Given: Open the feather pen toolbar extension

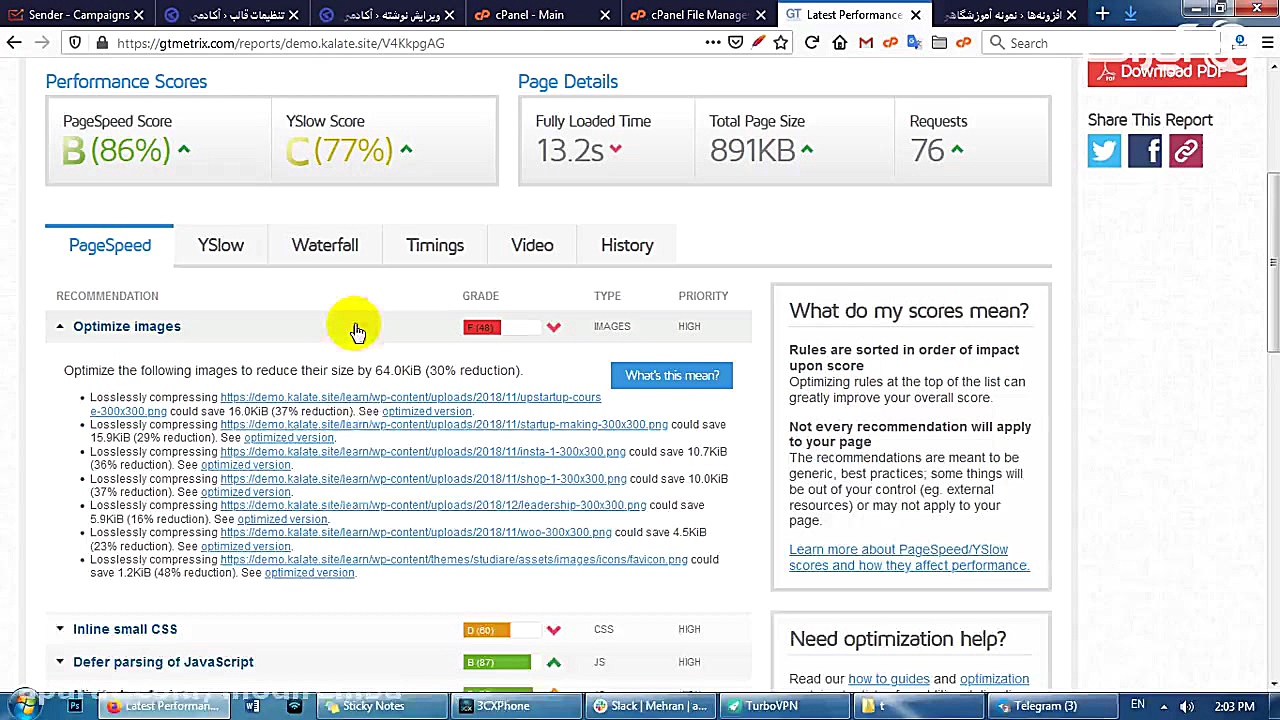Looking at the screenshot, I should pos(758,43).
